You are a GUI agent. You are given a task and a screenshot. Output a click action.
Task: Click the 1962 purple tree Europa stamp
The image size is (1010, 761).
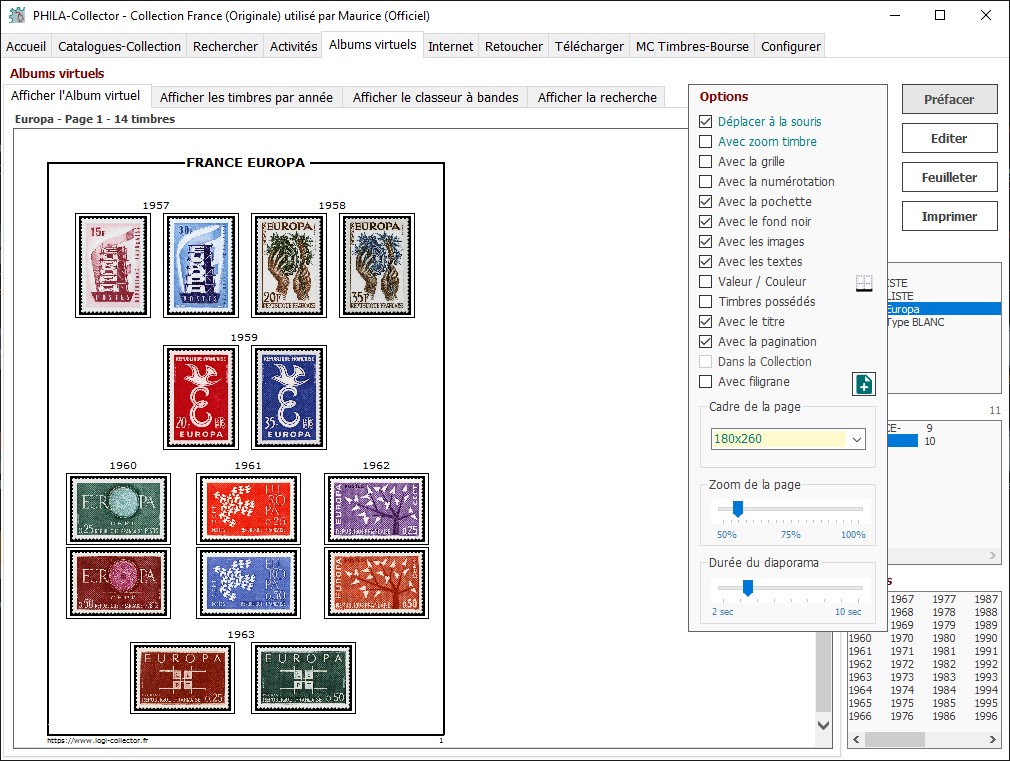[x=376, y=508]
